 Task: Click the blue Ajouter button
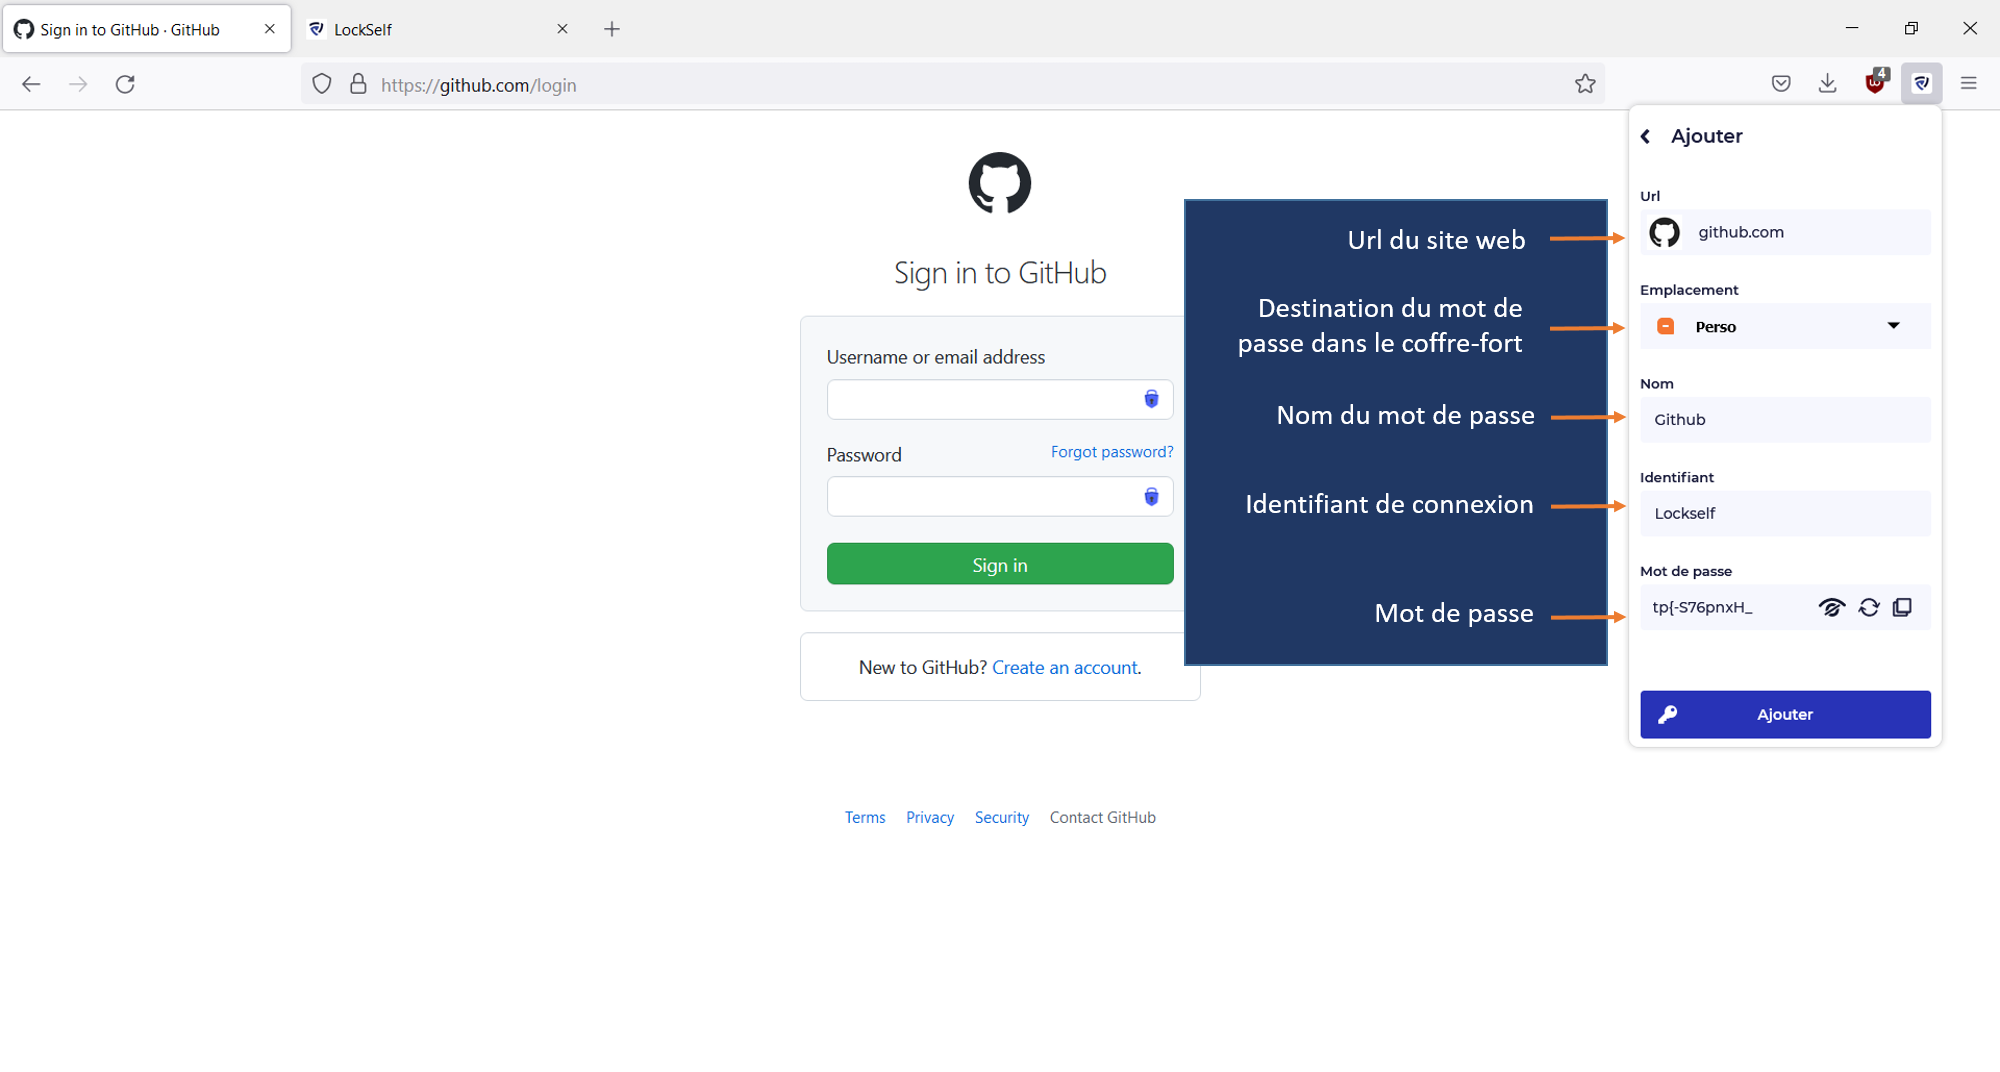1785,714
